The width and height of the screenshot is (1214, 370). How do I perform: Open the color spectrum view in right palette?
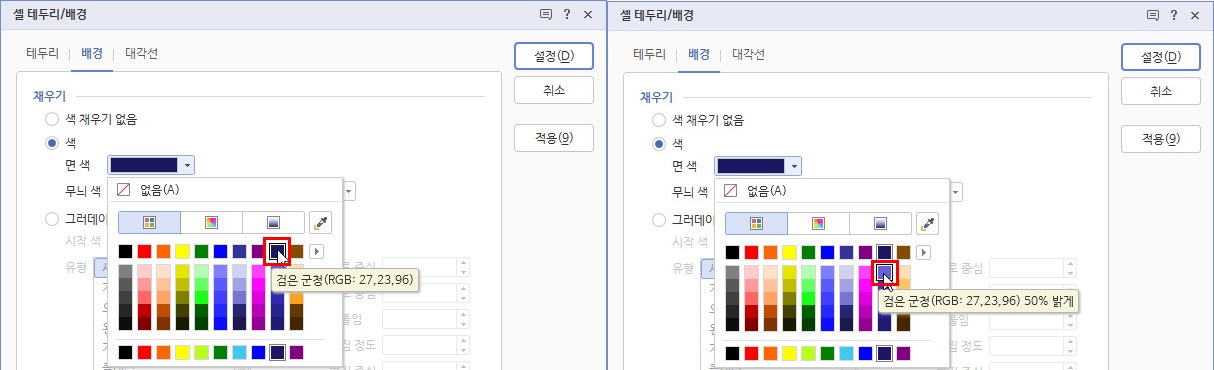coord(818,222)
